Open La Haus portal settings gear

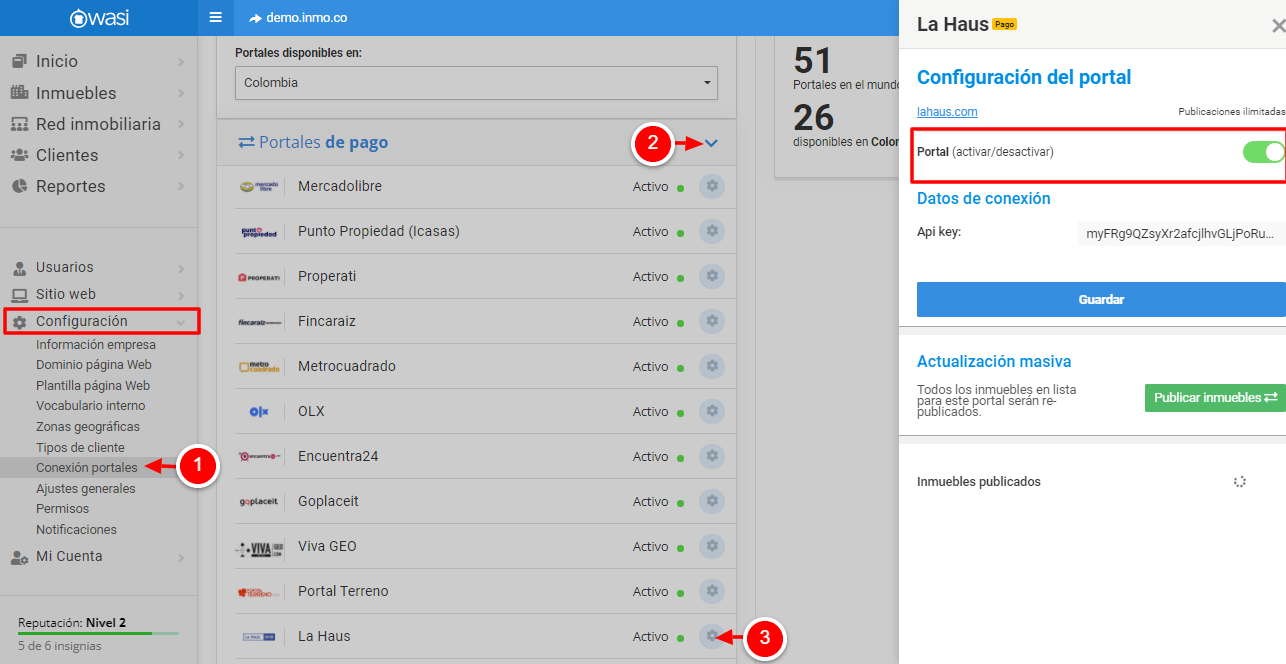711,636
